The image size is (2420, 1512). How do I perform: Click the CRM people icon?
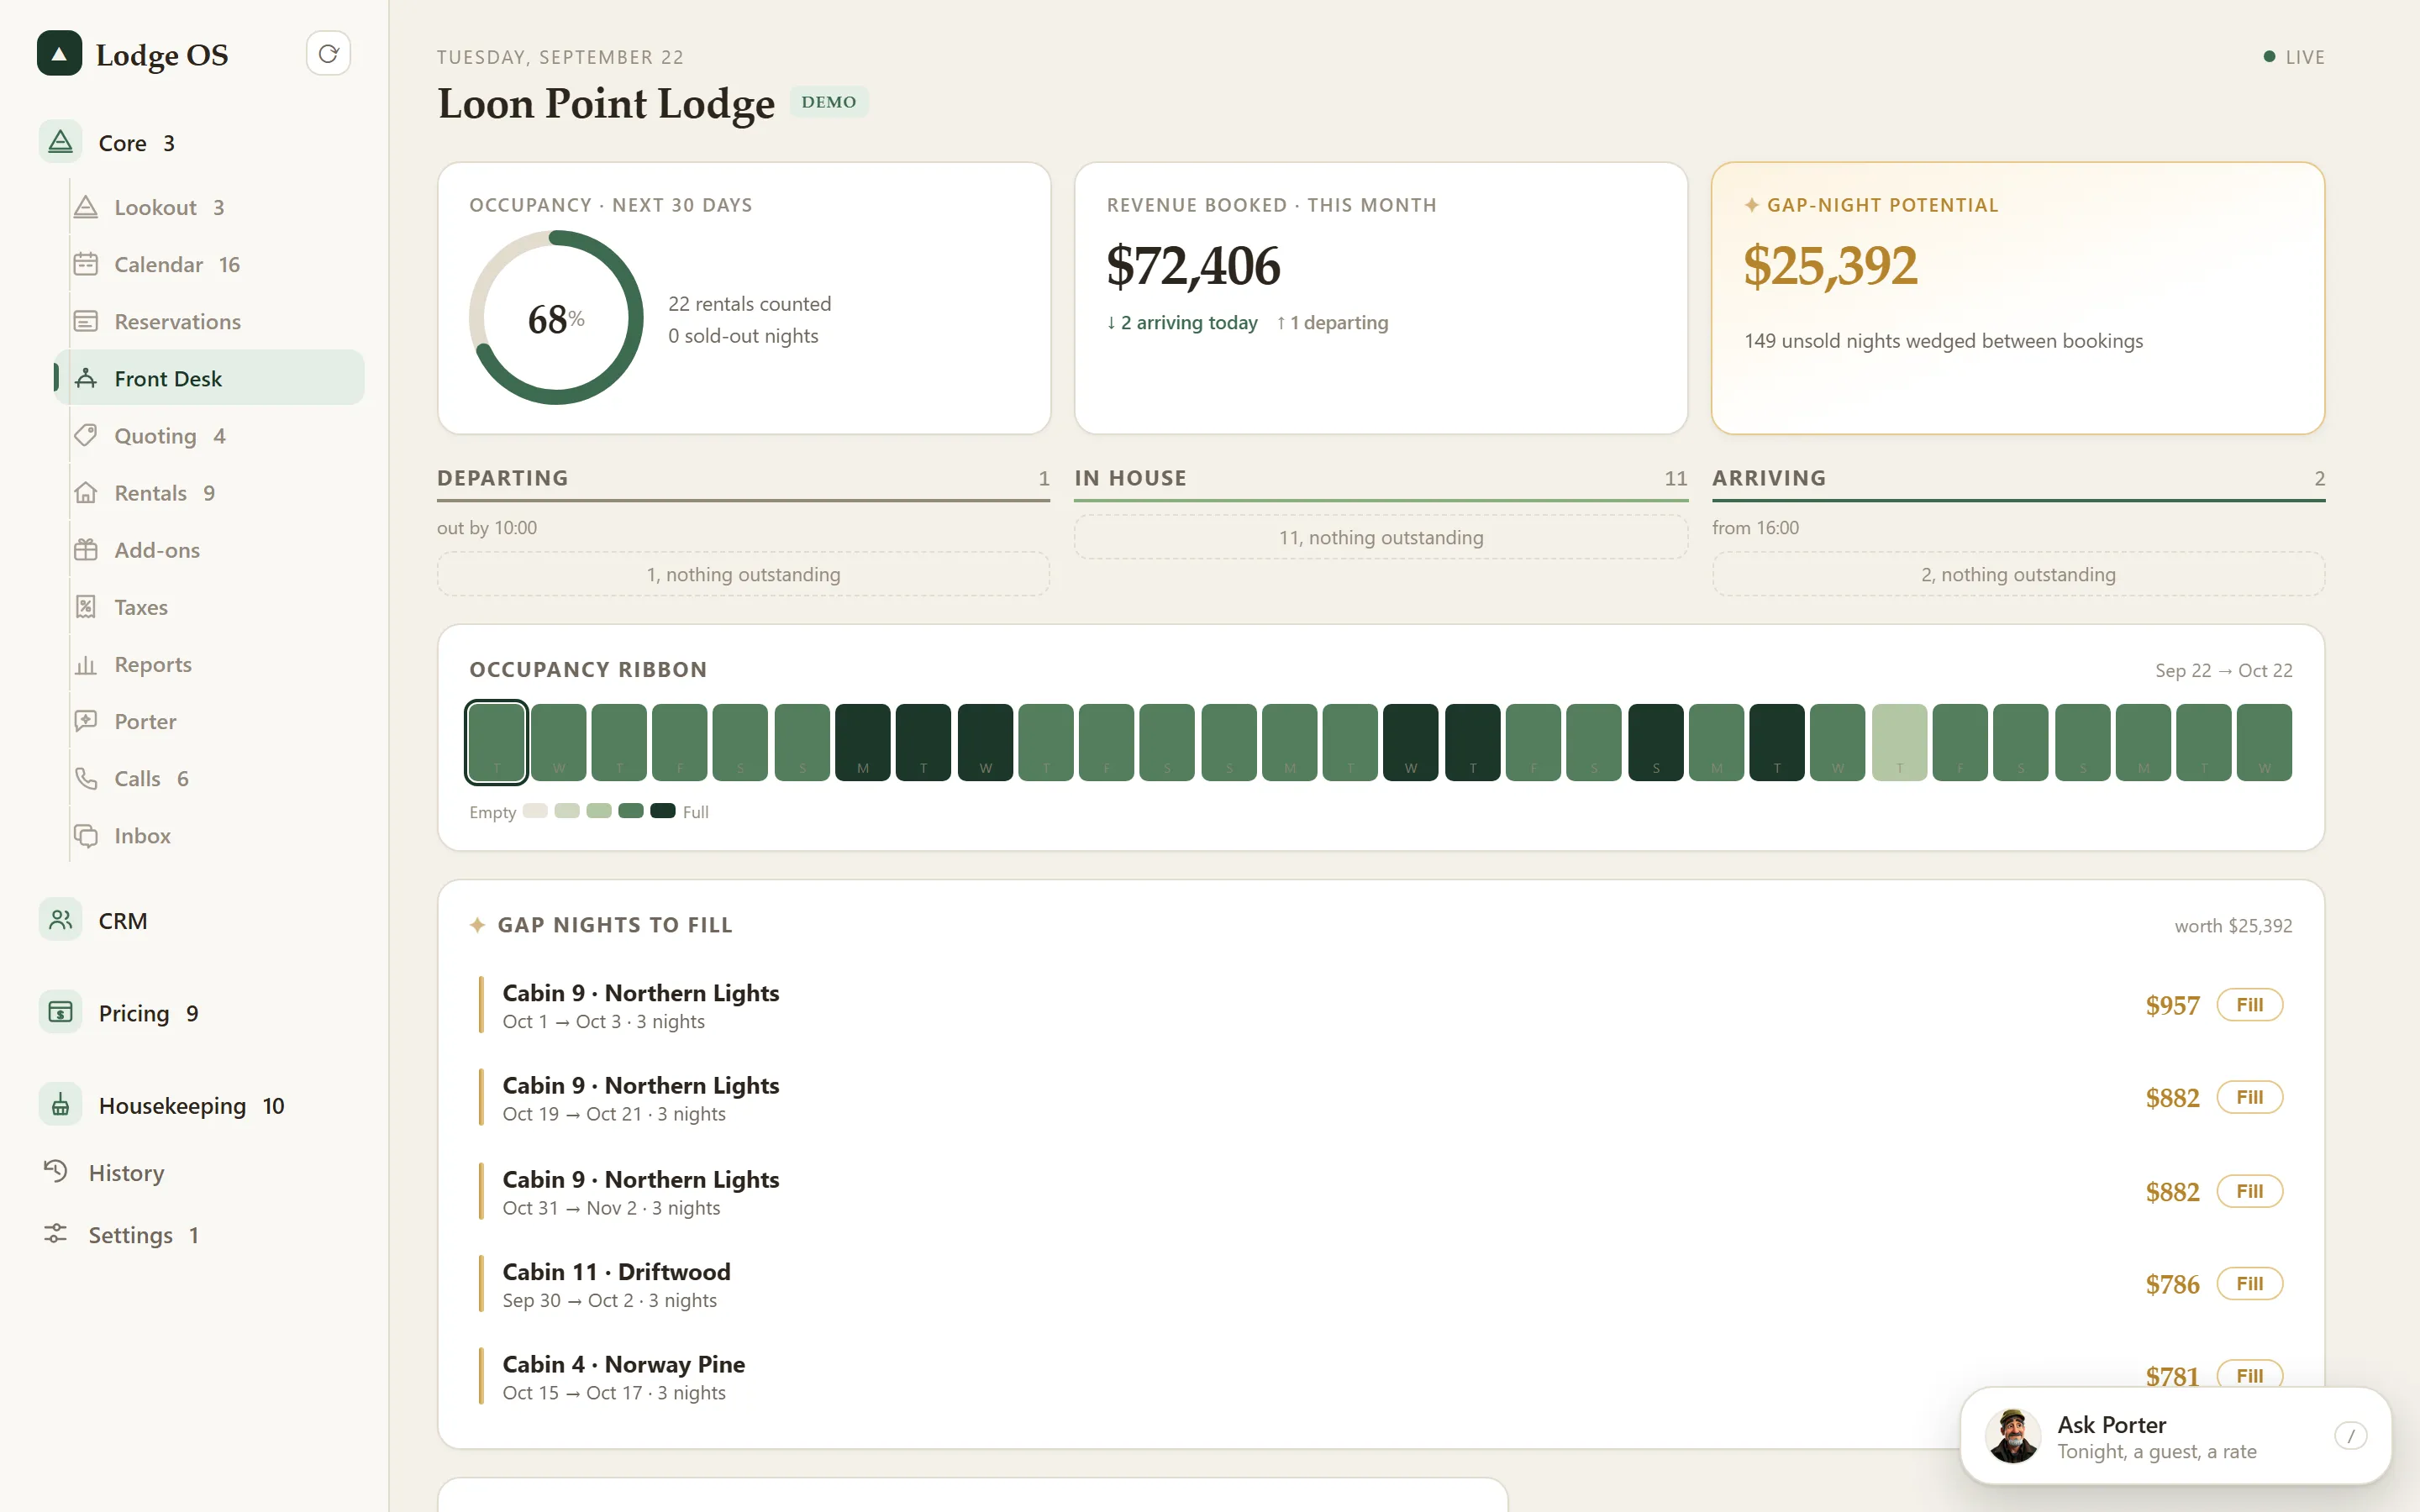point(60,920)
